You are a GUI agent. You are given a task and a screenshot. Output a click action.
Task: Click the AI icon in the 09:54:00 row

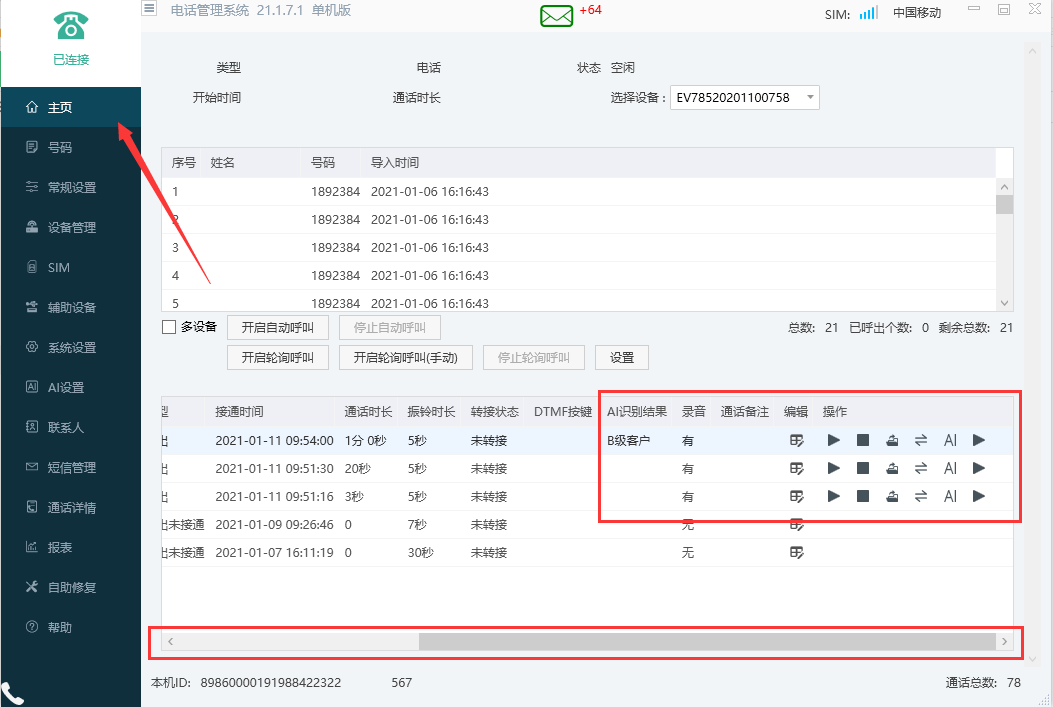pyautogui.click(x=950, y=440)
